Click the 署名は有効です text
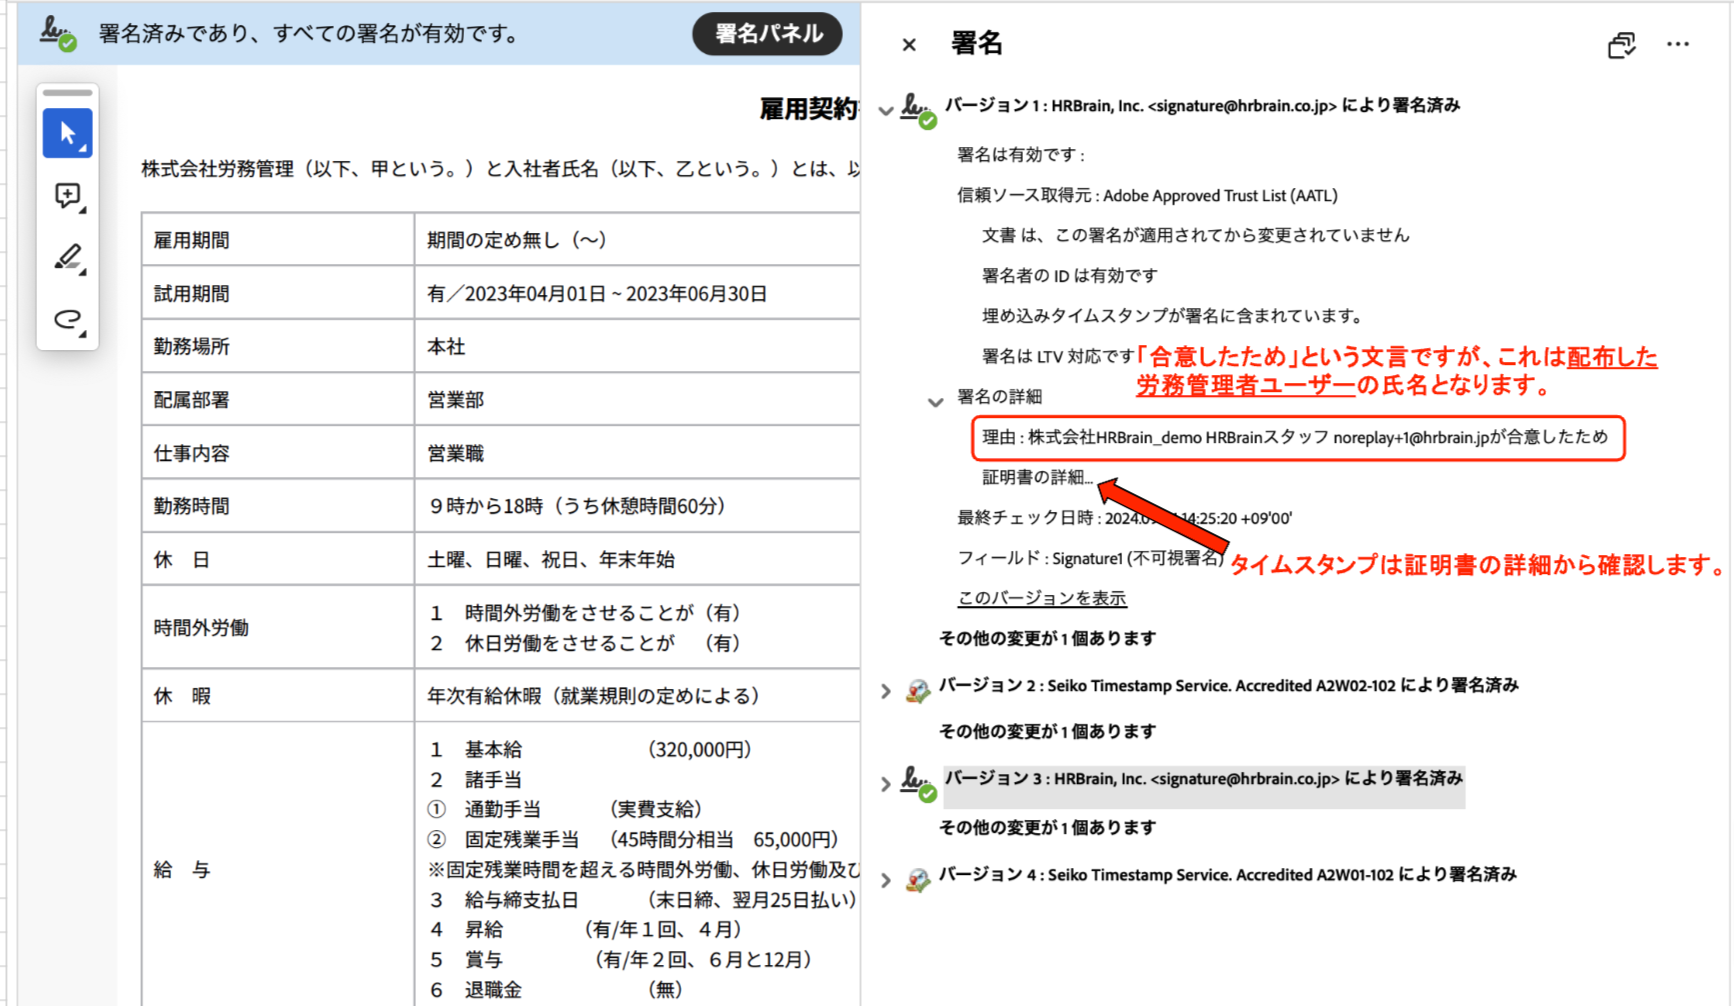 pos(1021,154)
